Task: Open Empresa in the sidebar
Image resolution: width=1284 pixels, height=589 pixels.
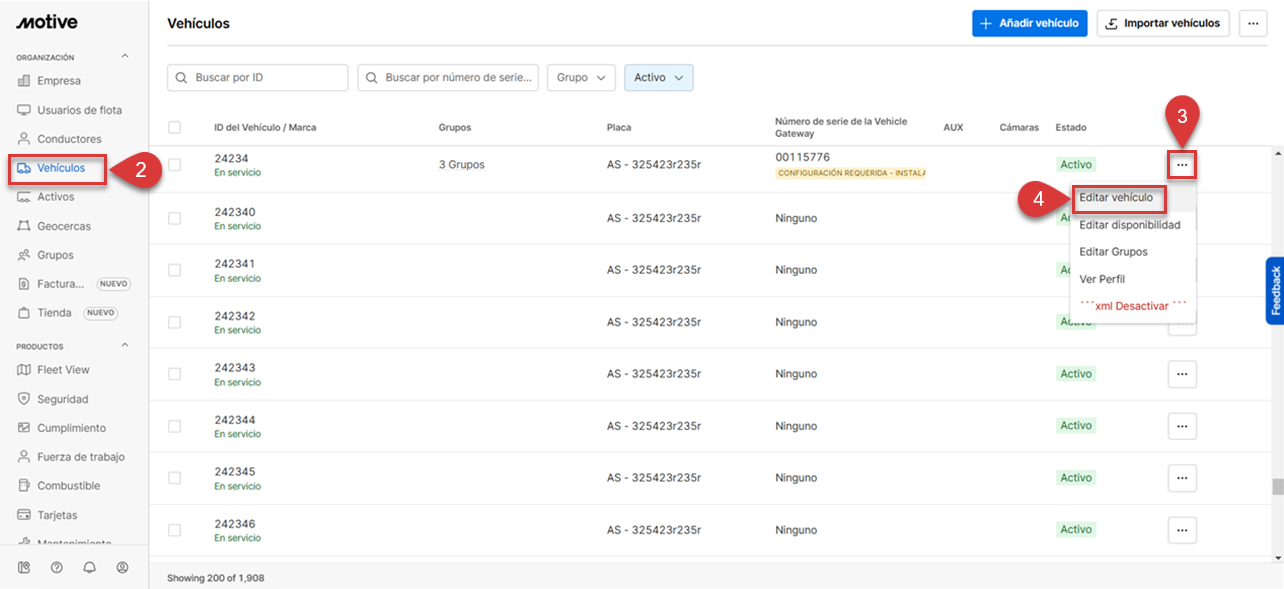Action: coord(59,81)
